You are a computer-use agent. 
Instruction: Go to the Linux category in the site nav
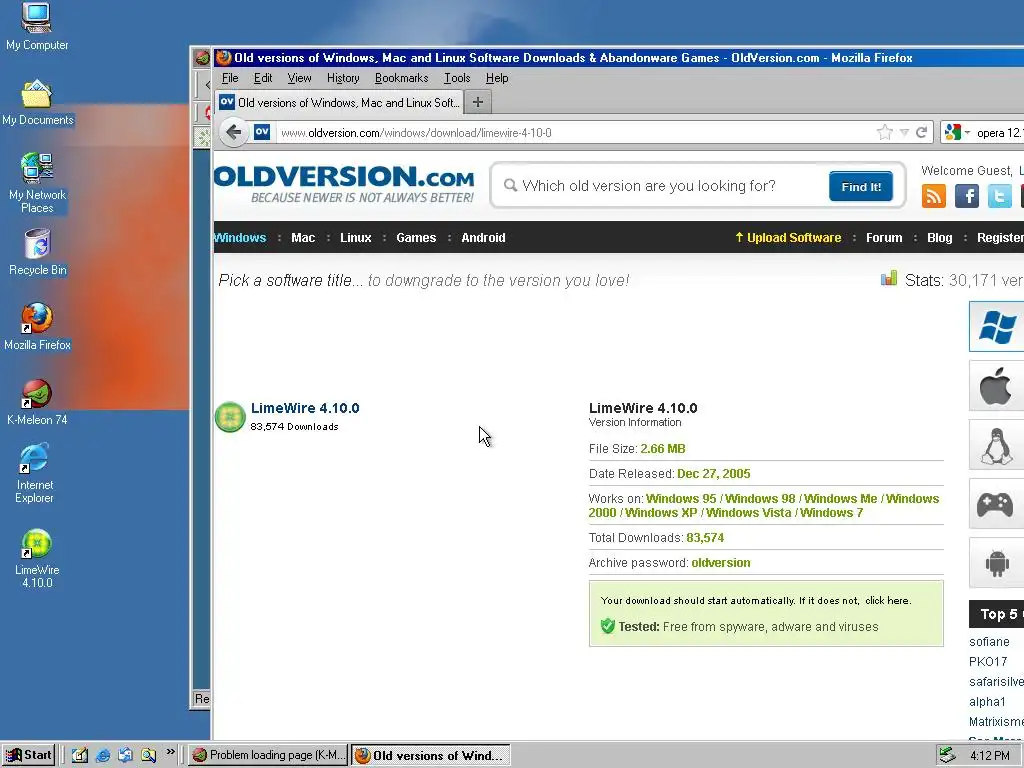[355, 238]
